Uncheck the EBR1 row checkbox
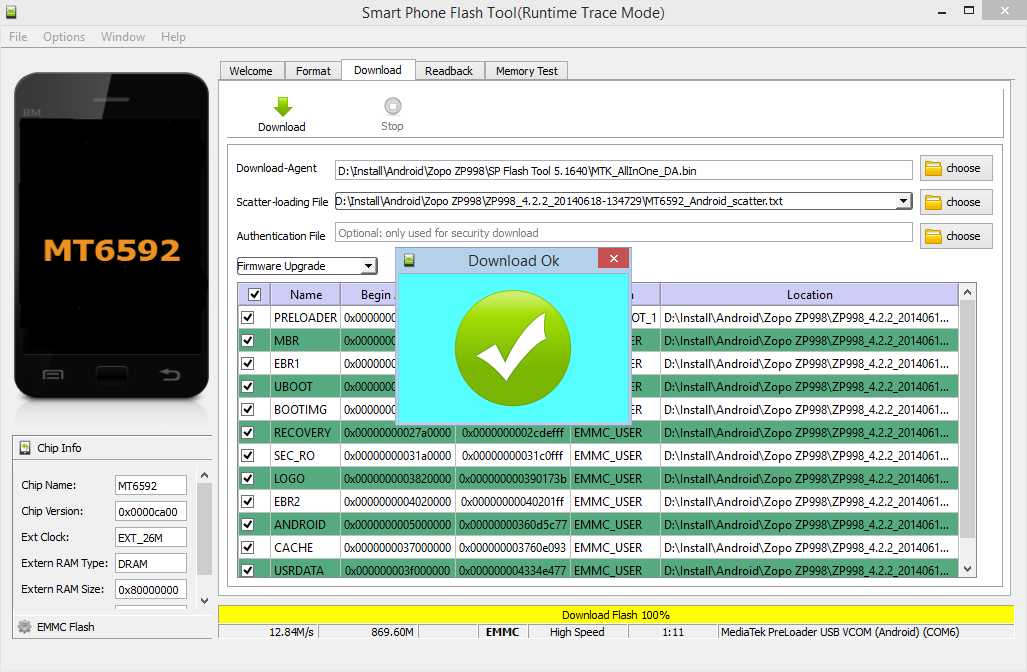Image resolution: width=1027 pixels, height=672 pixels. (x=248, y=364)
